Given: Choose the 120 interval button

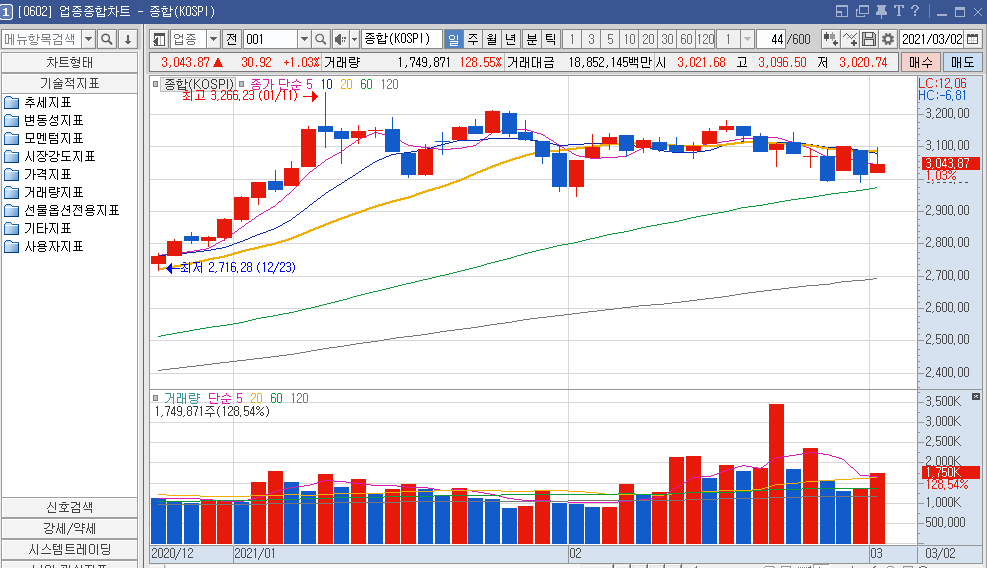Looking at the screenshot, I should 706,39.
